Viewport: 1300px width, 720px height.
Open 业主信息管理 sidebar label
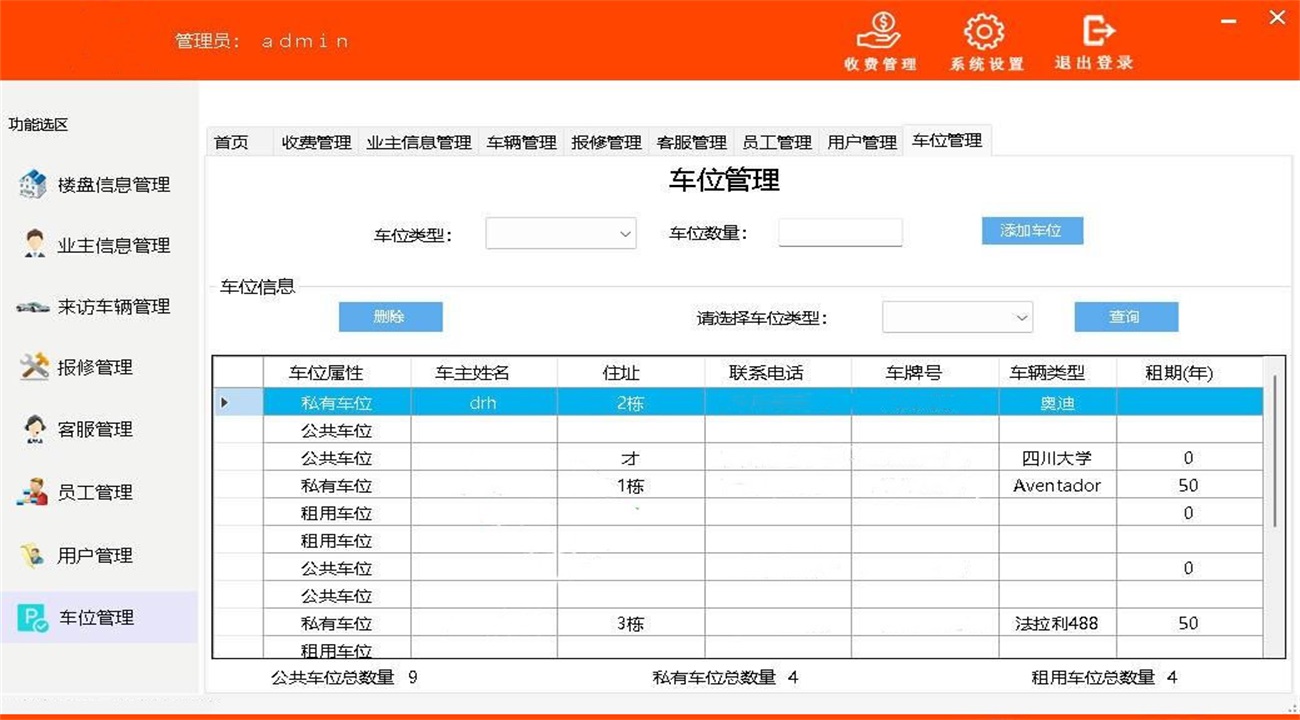coord(113,245)
